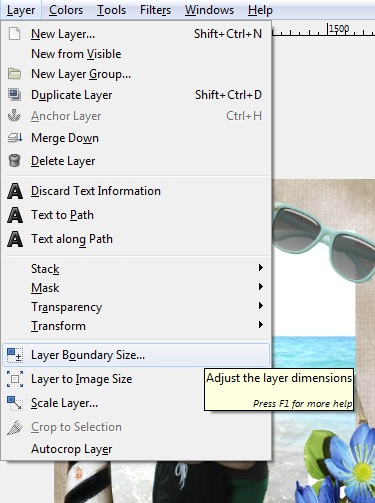Click the Shift+Ctrl+N shortcut text

(228, 34)
